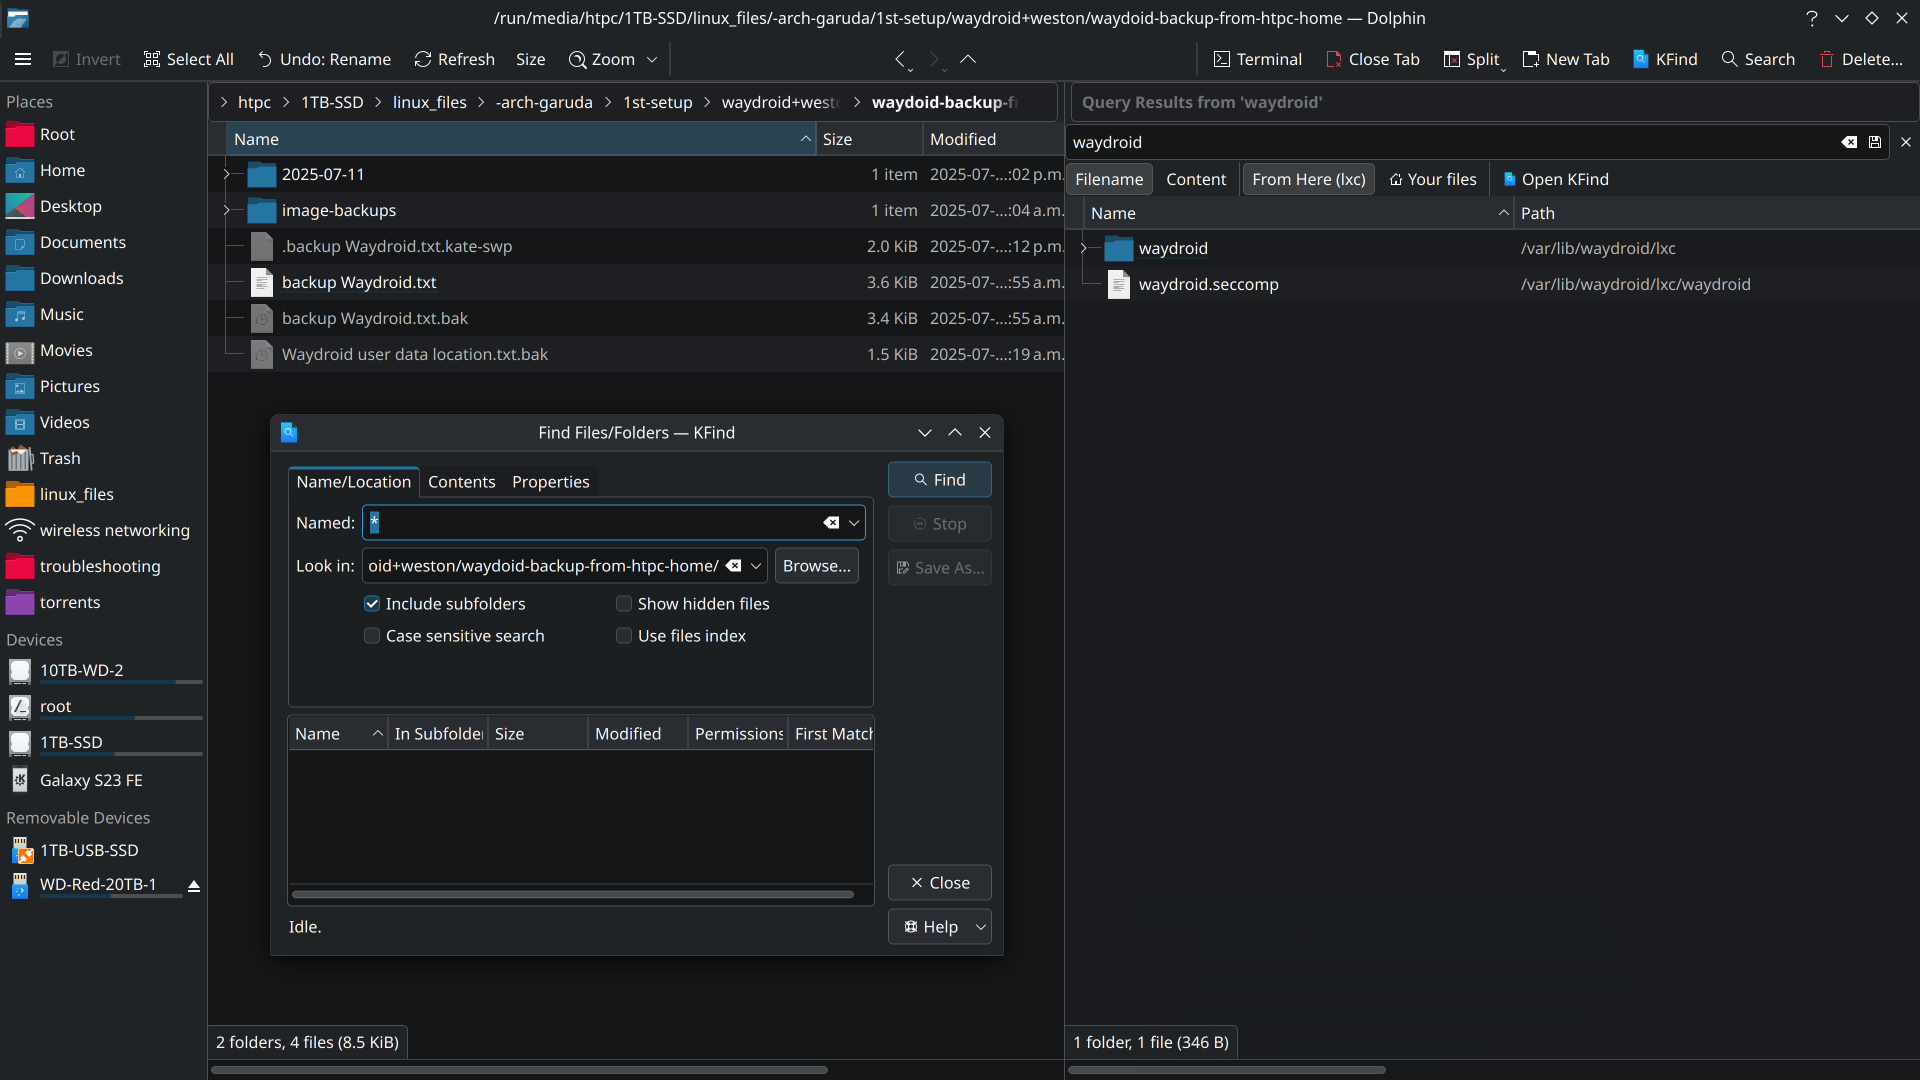Enable Show hidden files option
This screenshot has height=1080, width=1920.
[x=624, y=604]
